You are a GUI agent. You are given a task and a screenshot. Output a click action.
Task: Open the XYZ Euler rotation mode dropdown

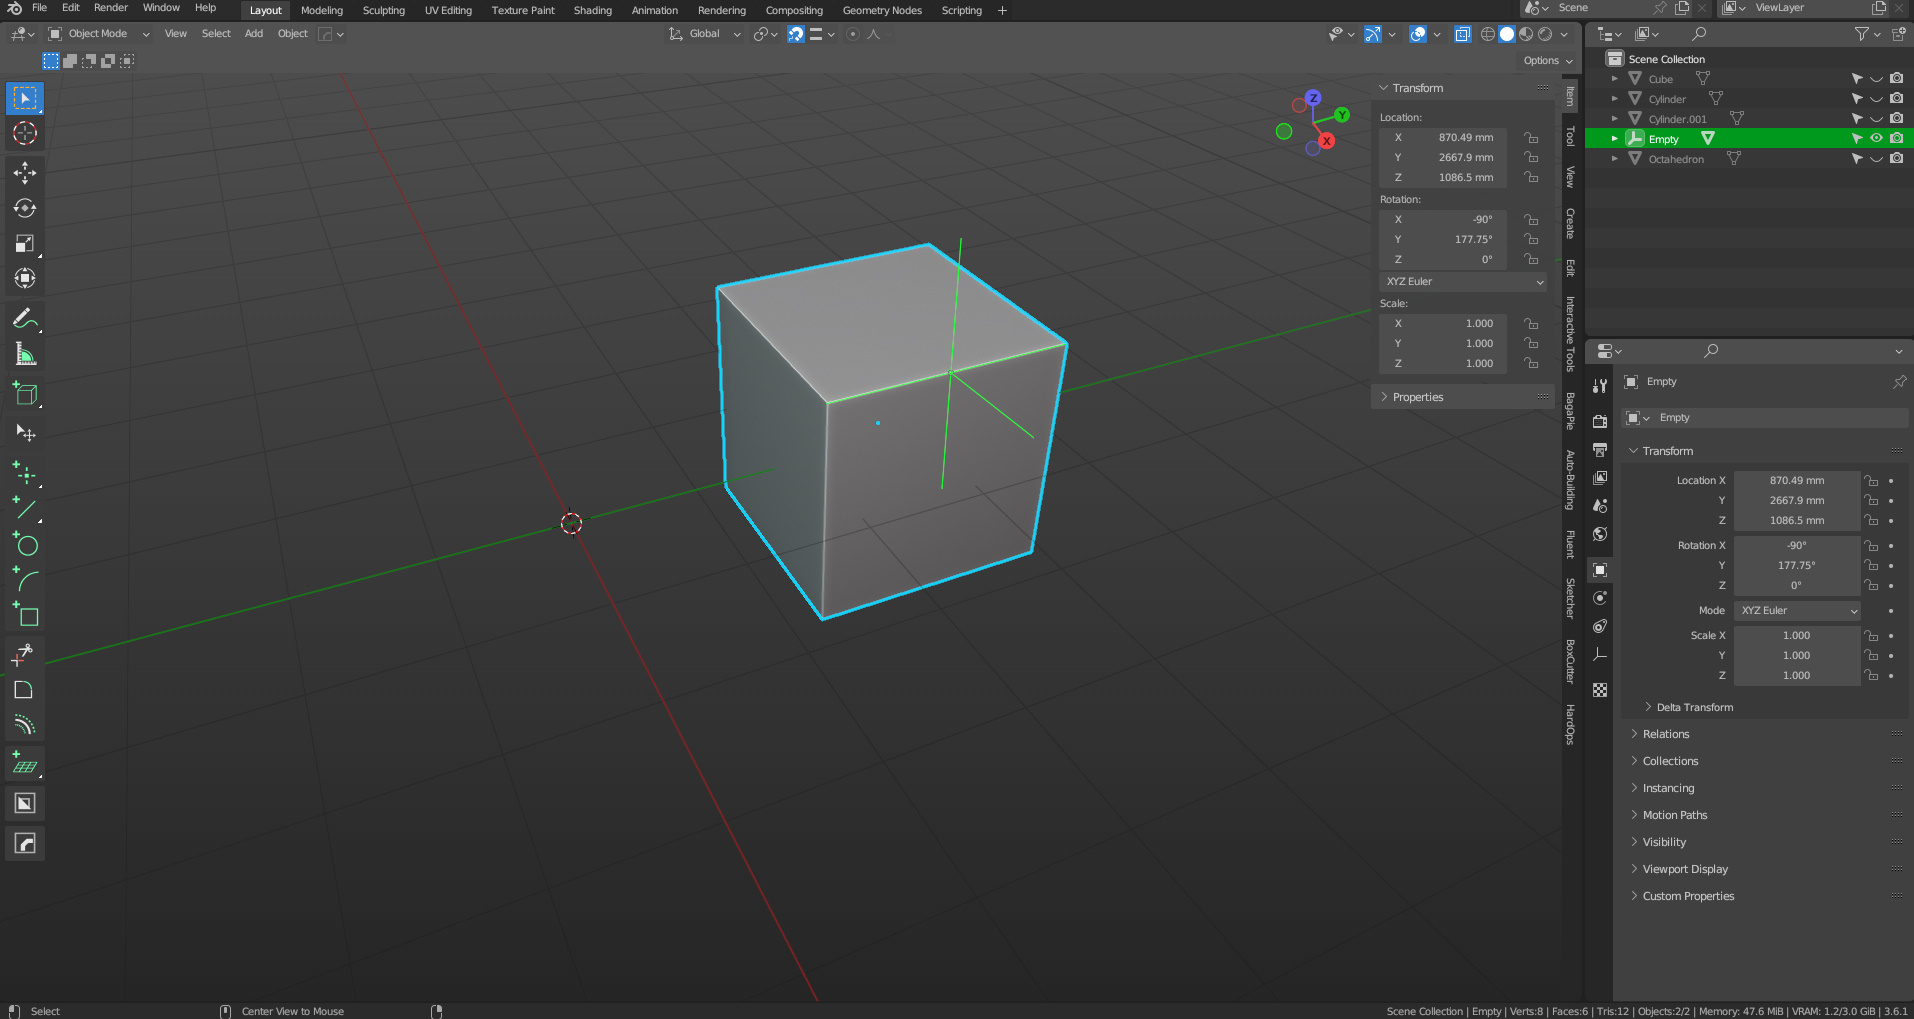[x=1464, y=282]
